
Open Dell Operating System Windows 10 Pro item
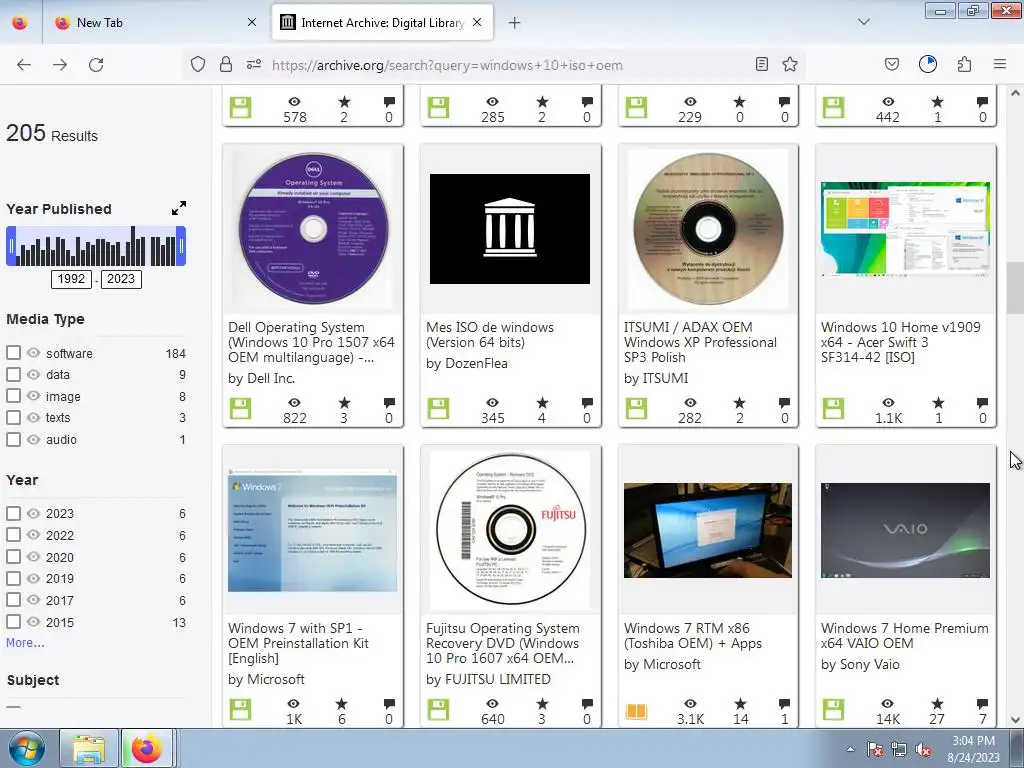[x=311, y=342]
